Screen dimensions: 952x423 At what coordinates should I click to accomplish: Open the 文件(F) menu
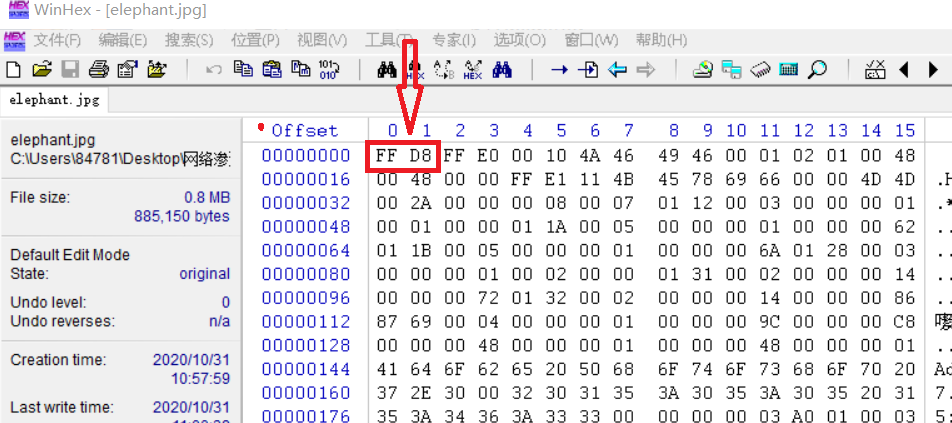[57, 41]
